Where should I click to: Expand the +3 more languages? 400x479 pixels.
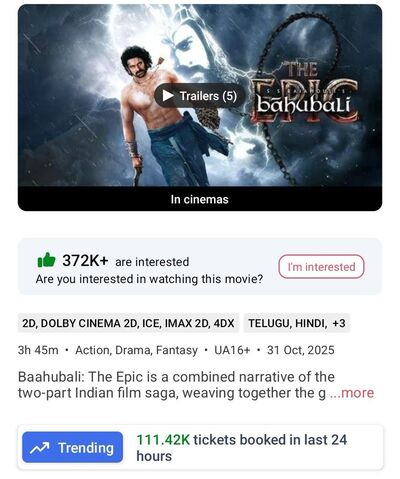tap(339, 323)
